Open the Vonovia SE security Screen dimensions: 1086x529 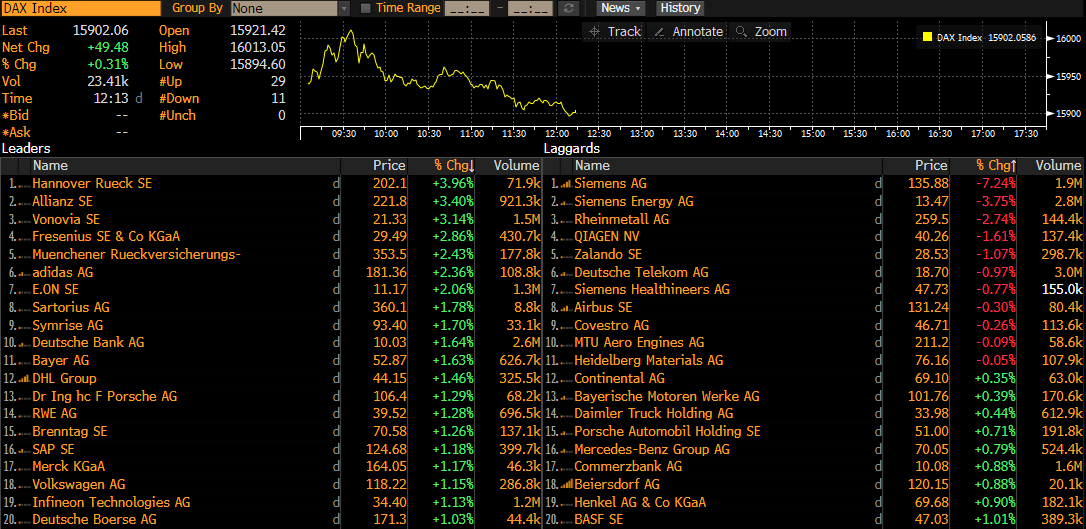(66, 219)
